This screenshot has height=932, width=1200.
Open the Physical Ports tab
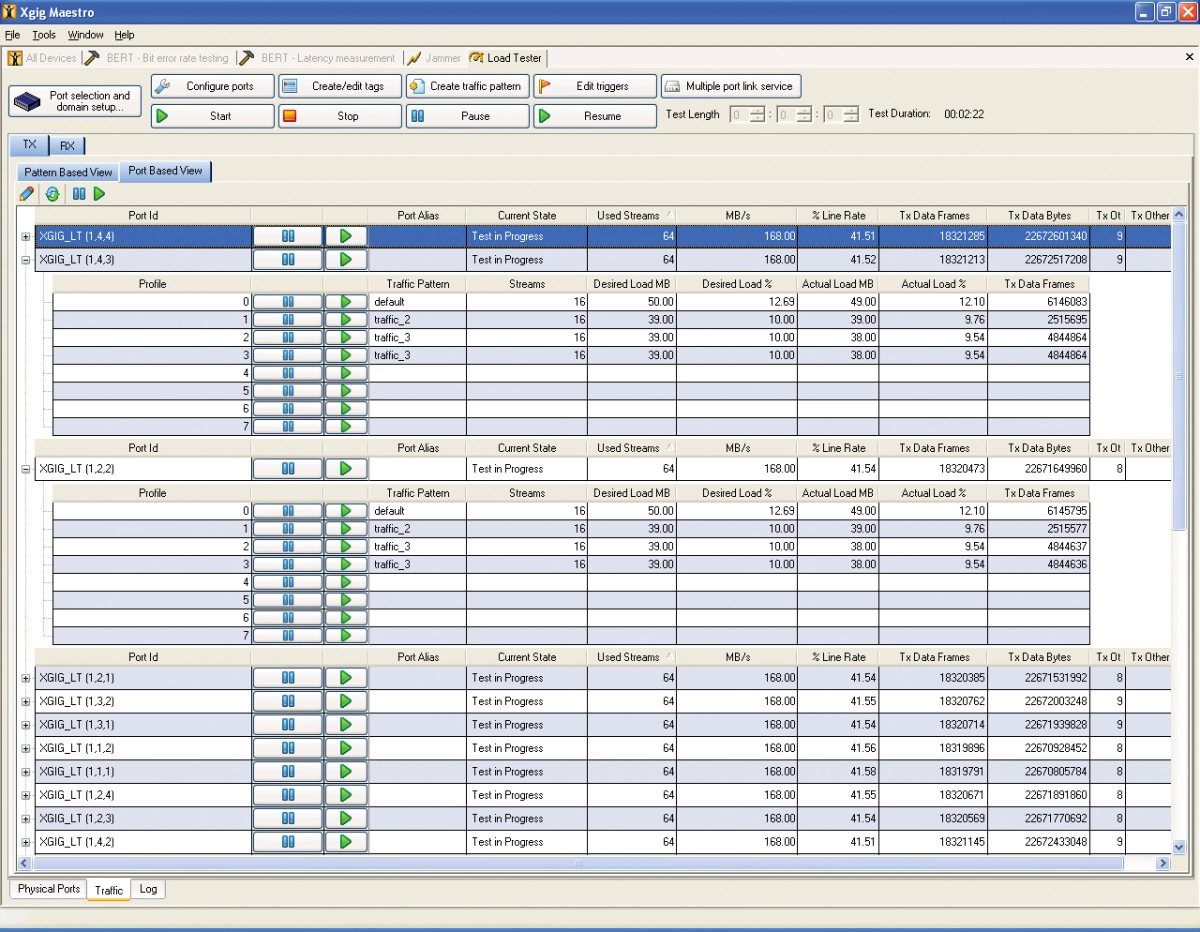[x=48, y=889]
